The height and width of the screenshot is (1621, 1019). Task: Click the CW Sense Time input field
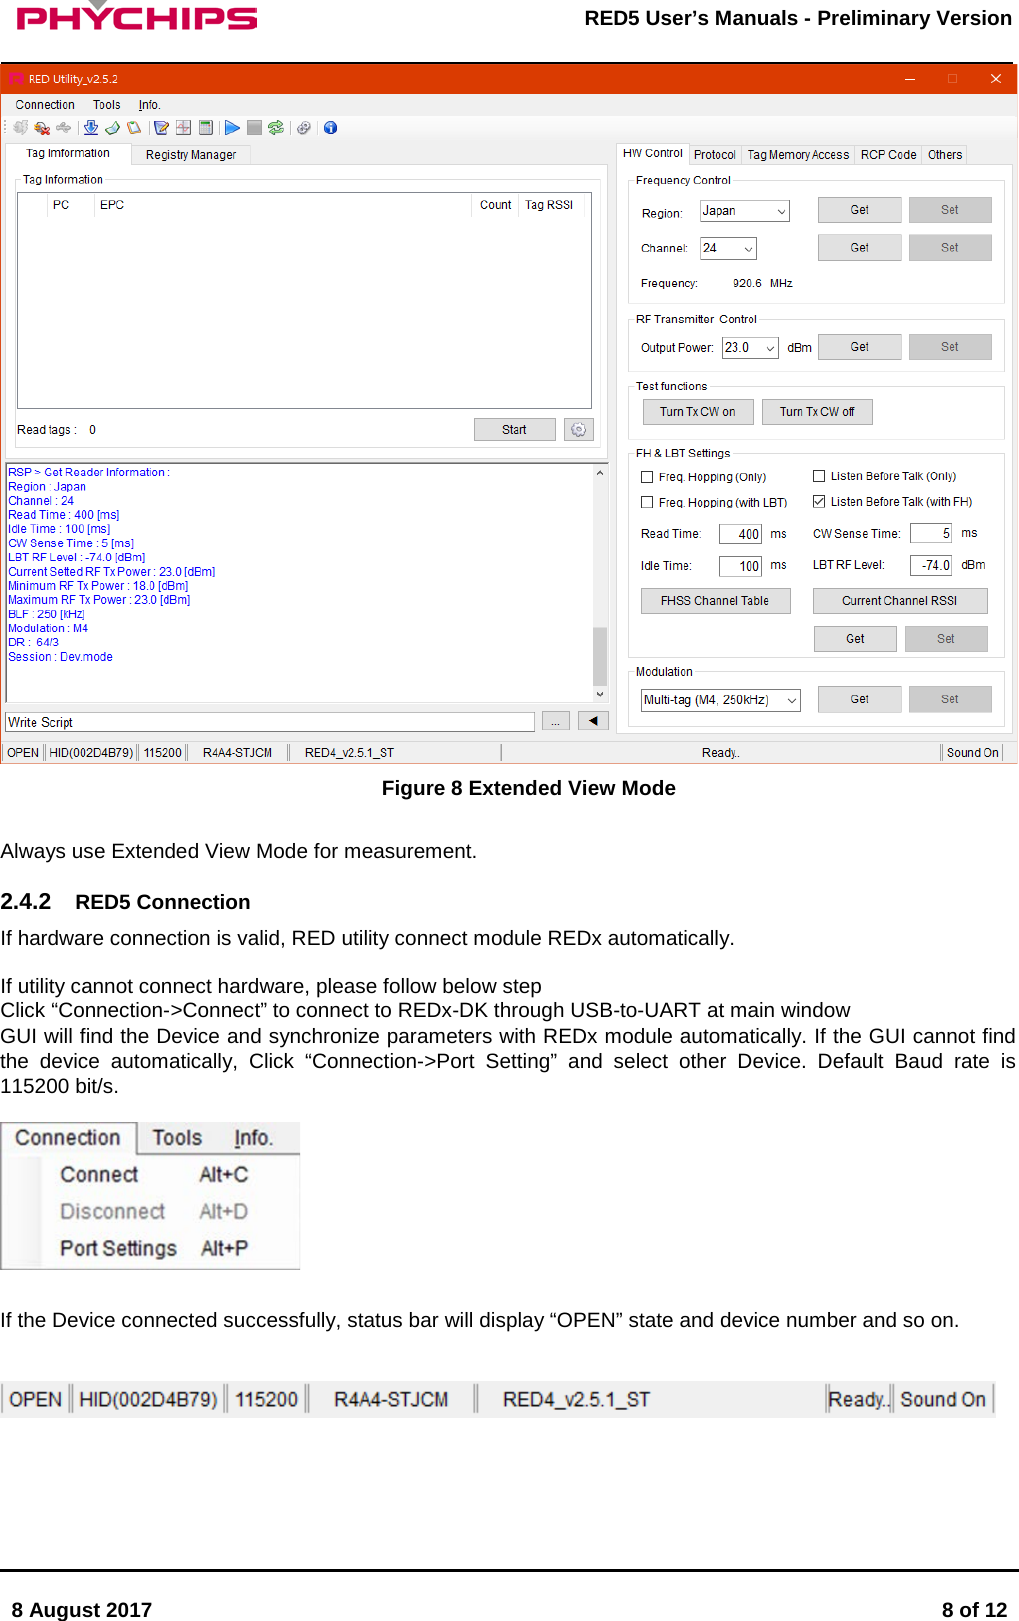931,534
